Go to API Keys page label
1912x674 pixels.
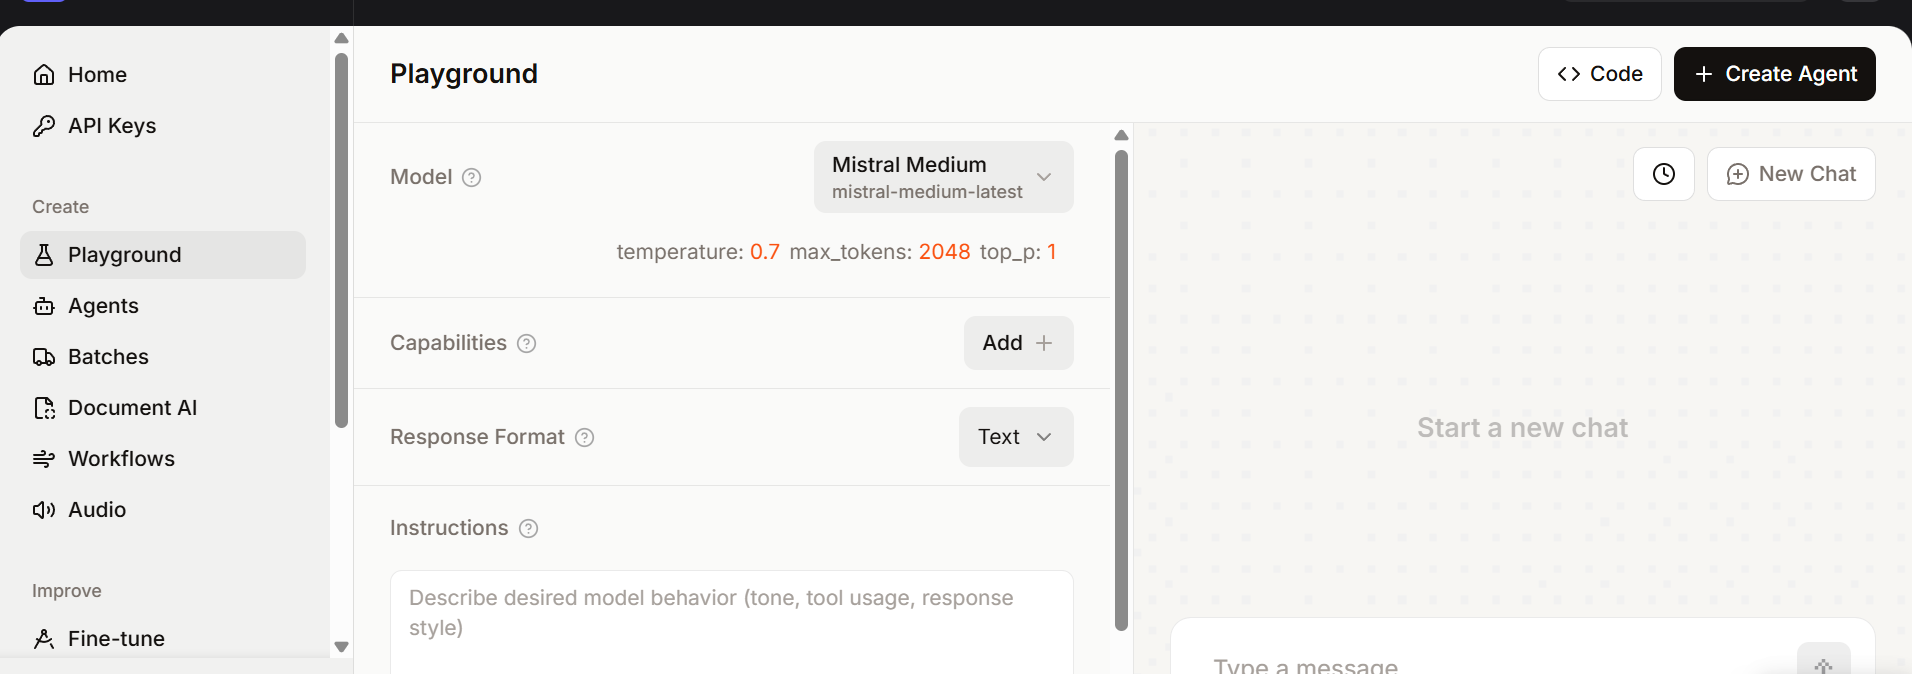pos(112,126)
